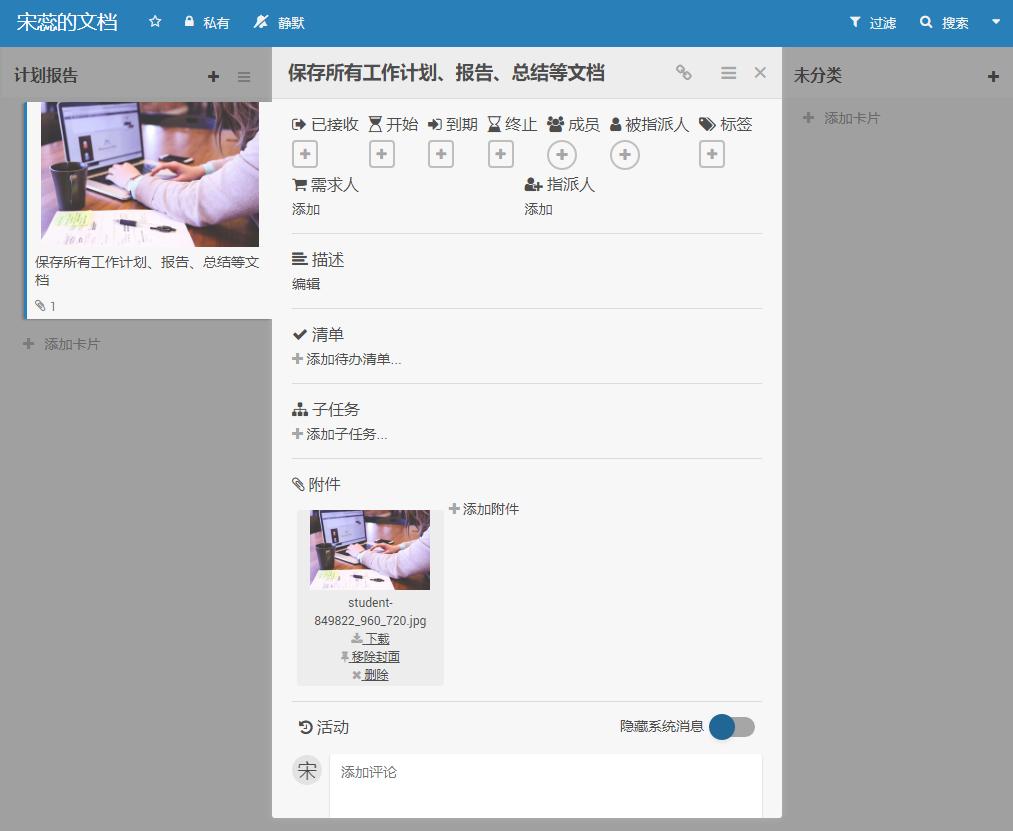
Task: Open the card details hamburger menu
Action: tap(728, 73)
